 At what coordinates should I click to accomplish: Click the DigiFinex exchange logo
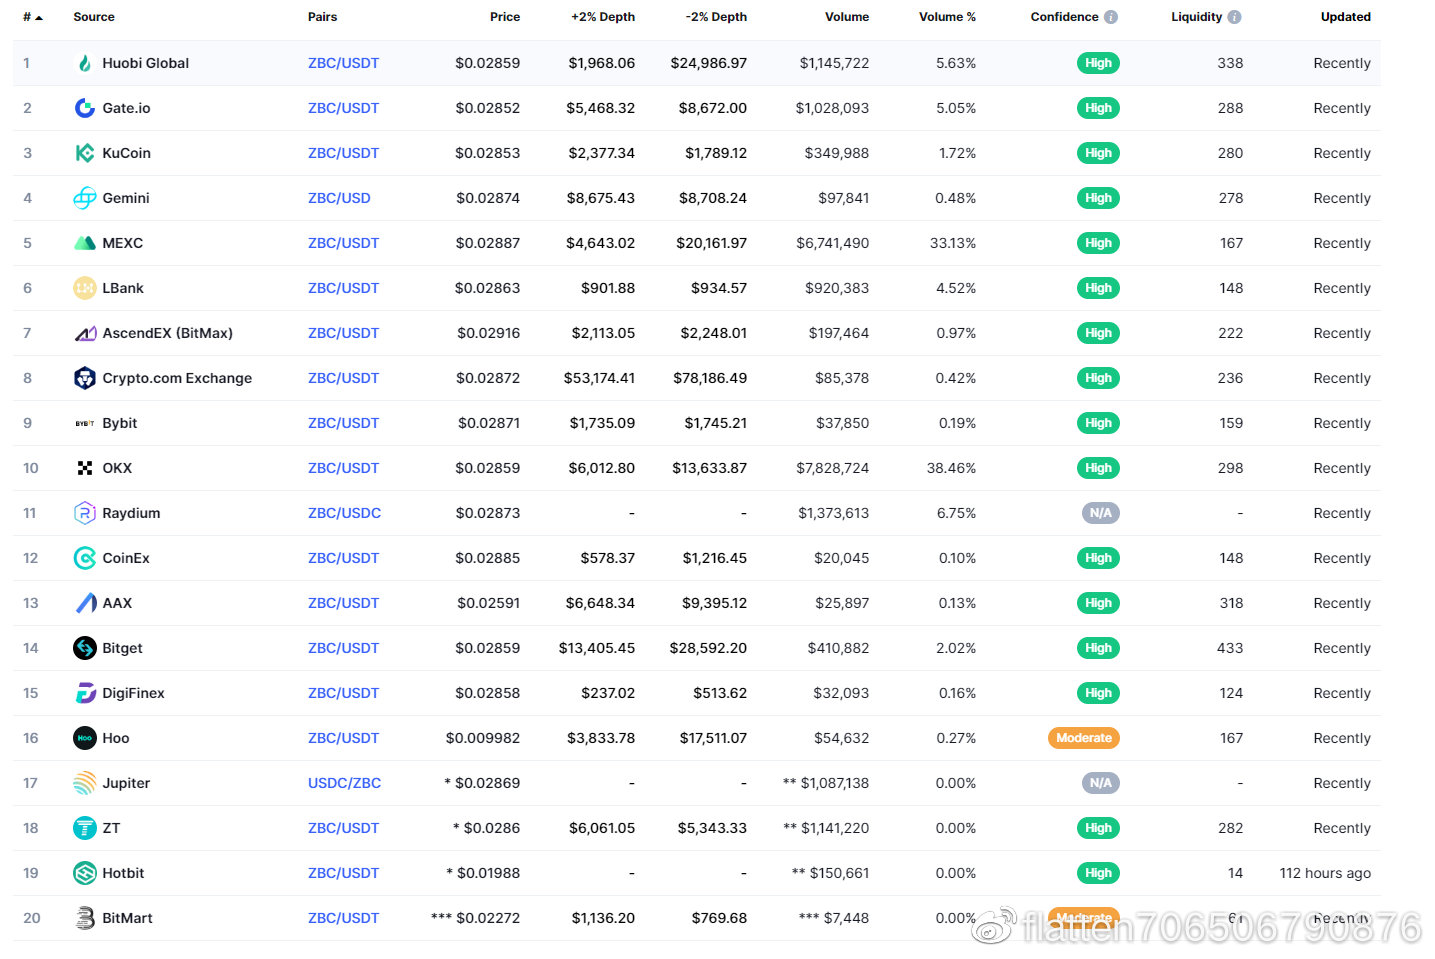85,693
